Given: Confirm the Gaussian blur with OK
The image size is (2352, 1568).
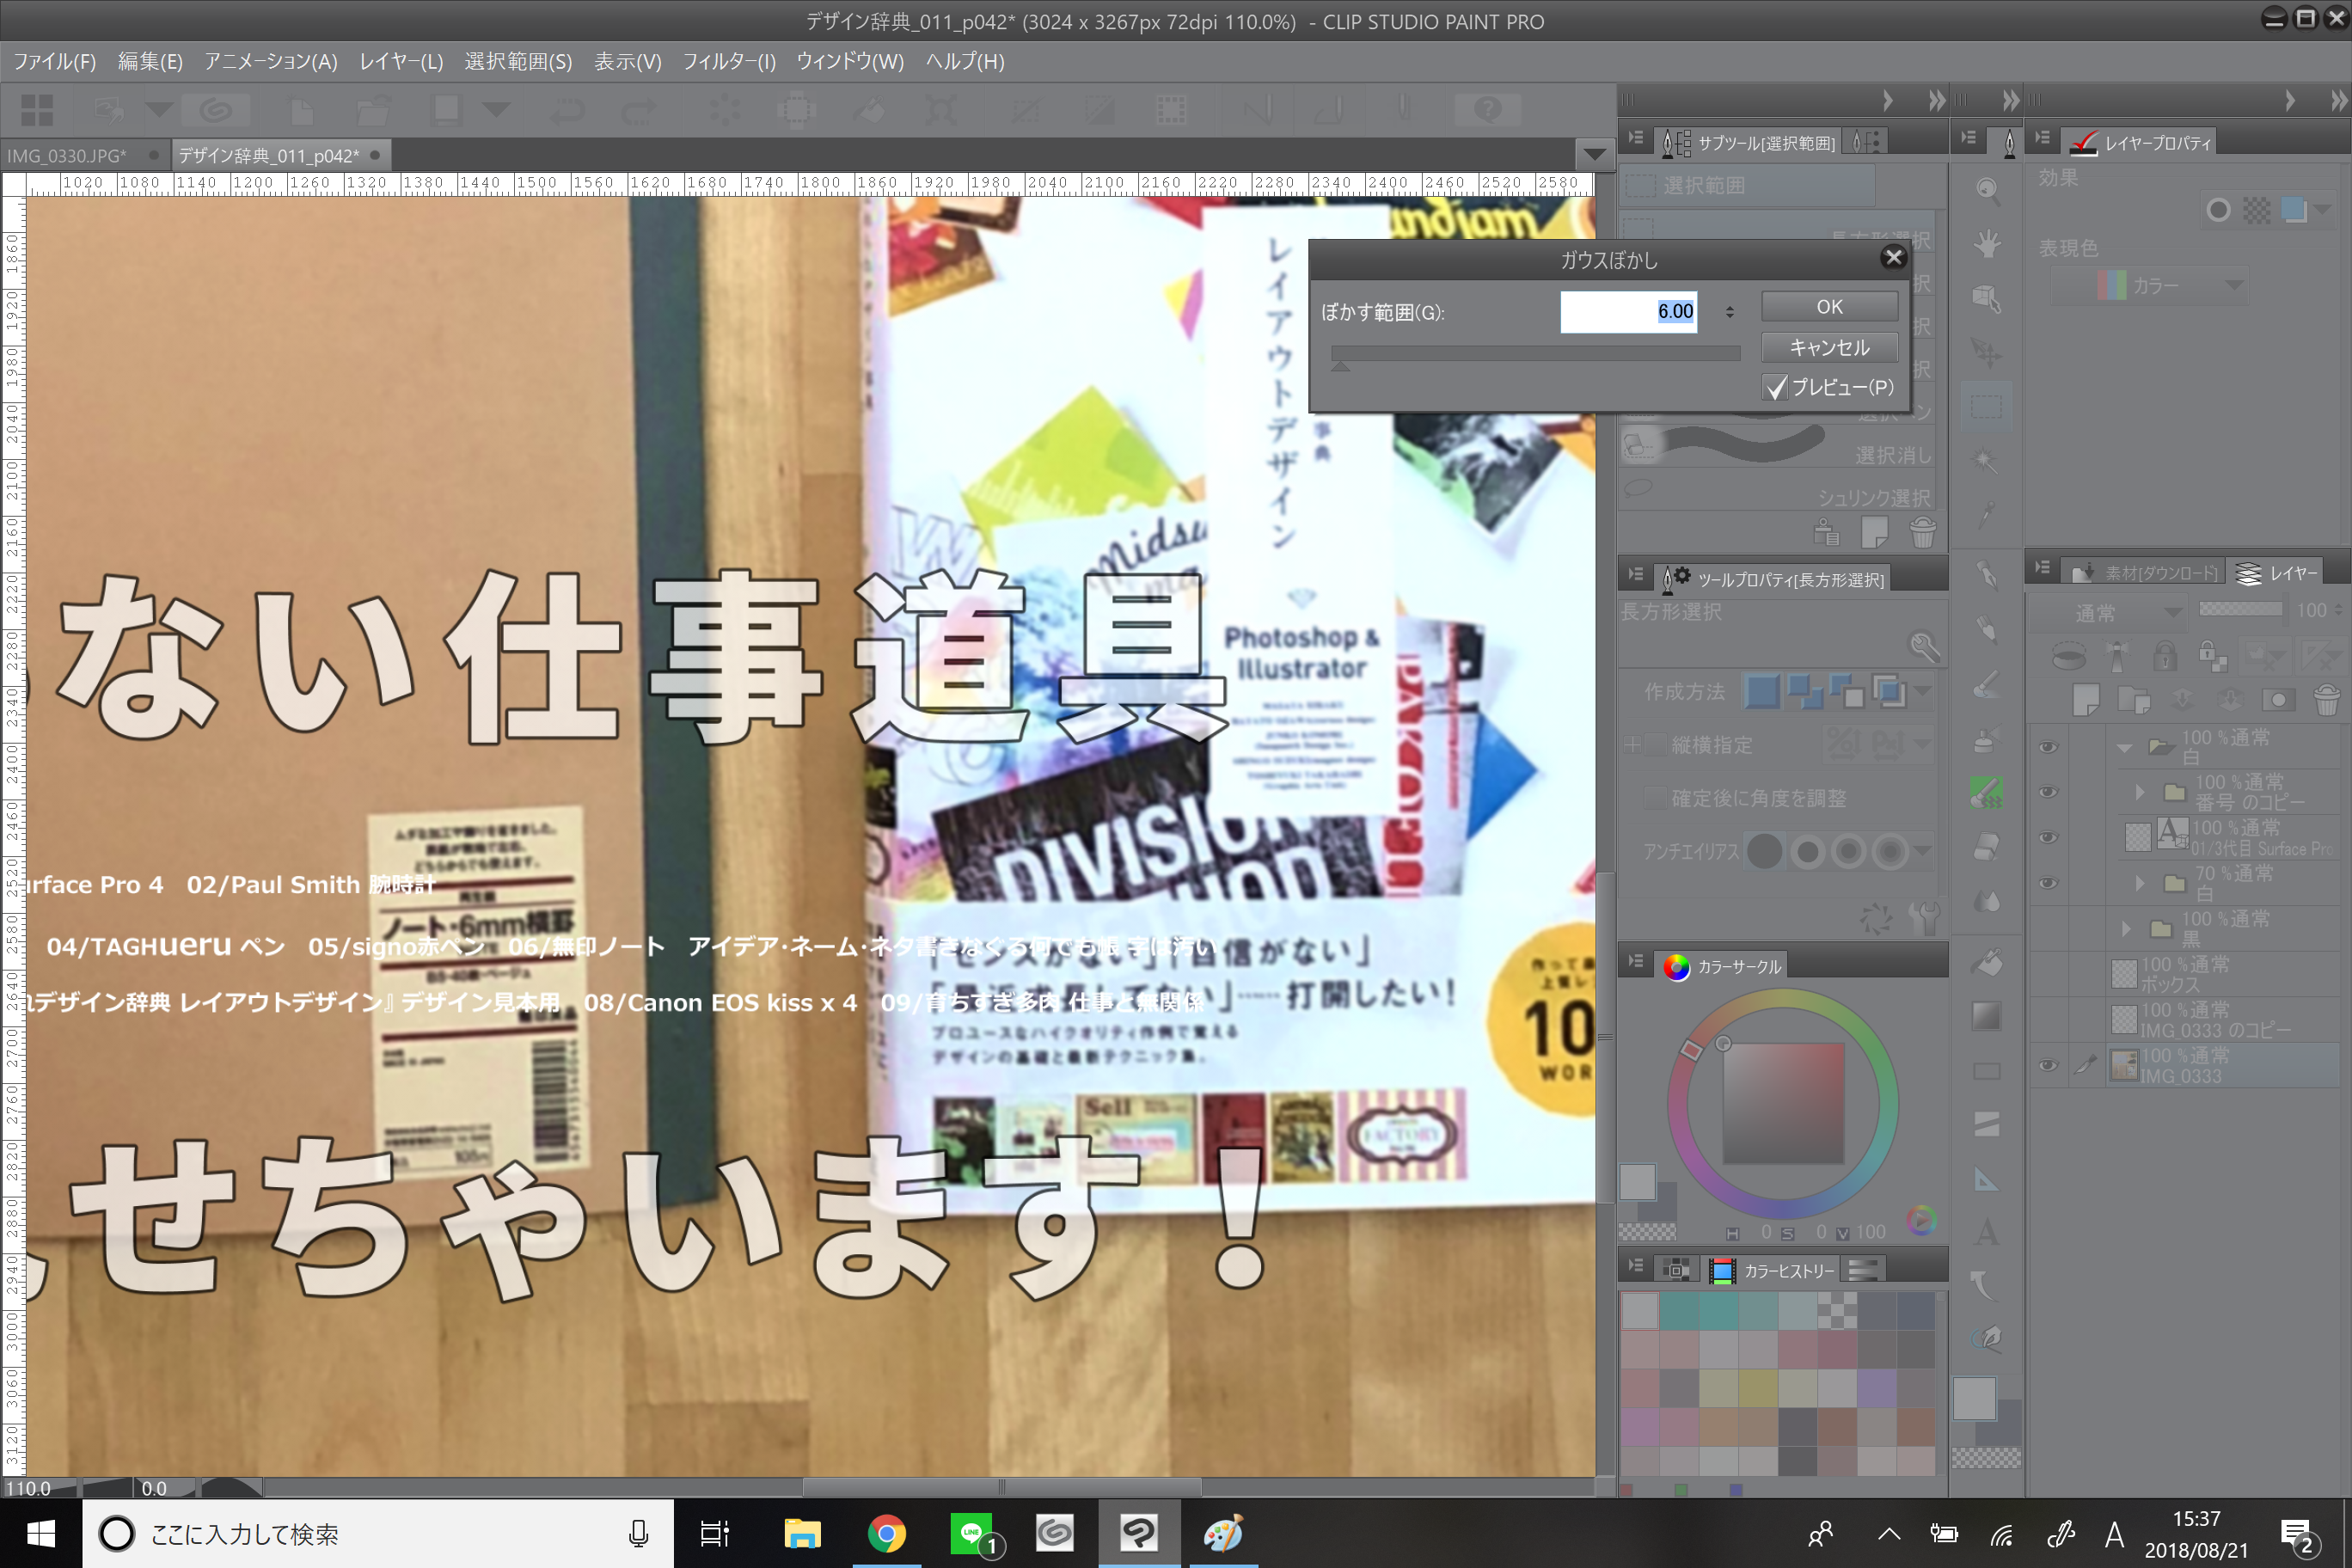Looking at the screenshot, I should point(1829,307).
